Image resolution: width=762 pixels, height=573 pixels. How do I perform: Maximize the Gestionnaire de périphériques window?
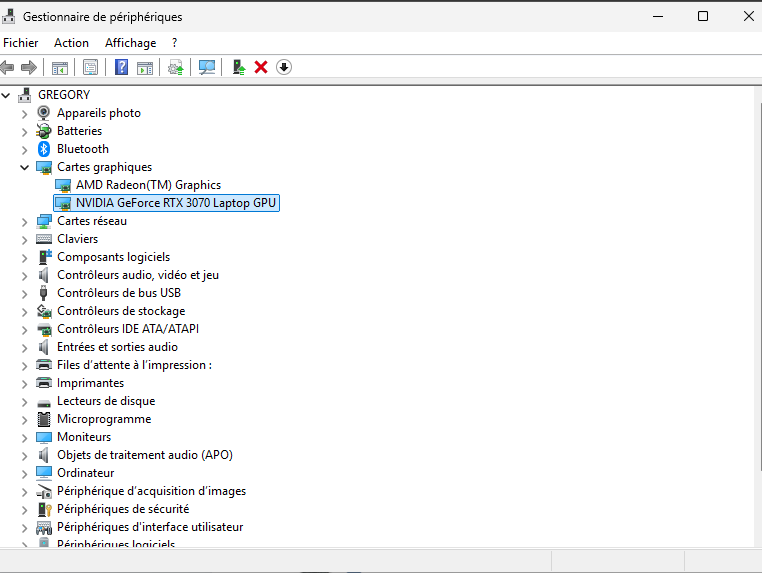(703, 16)
